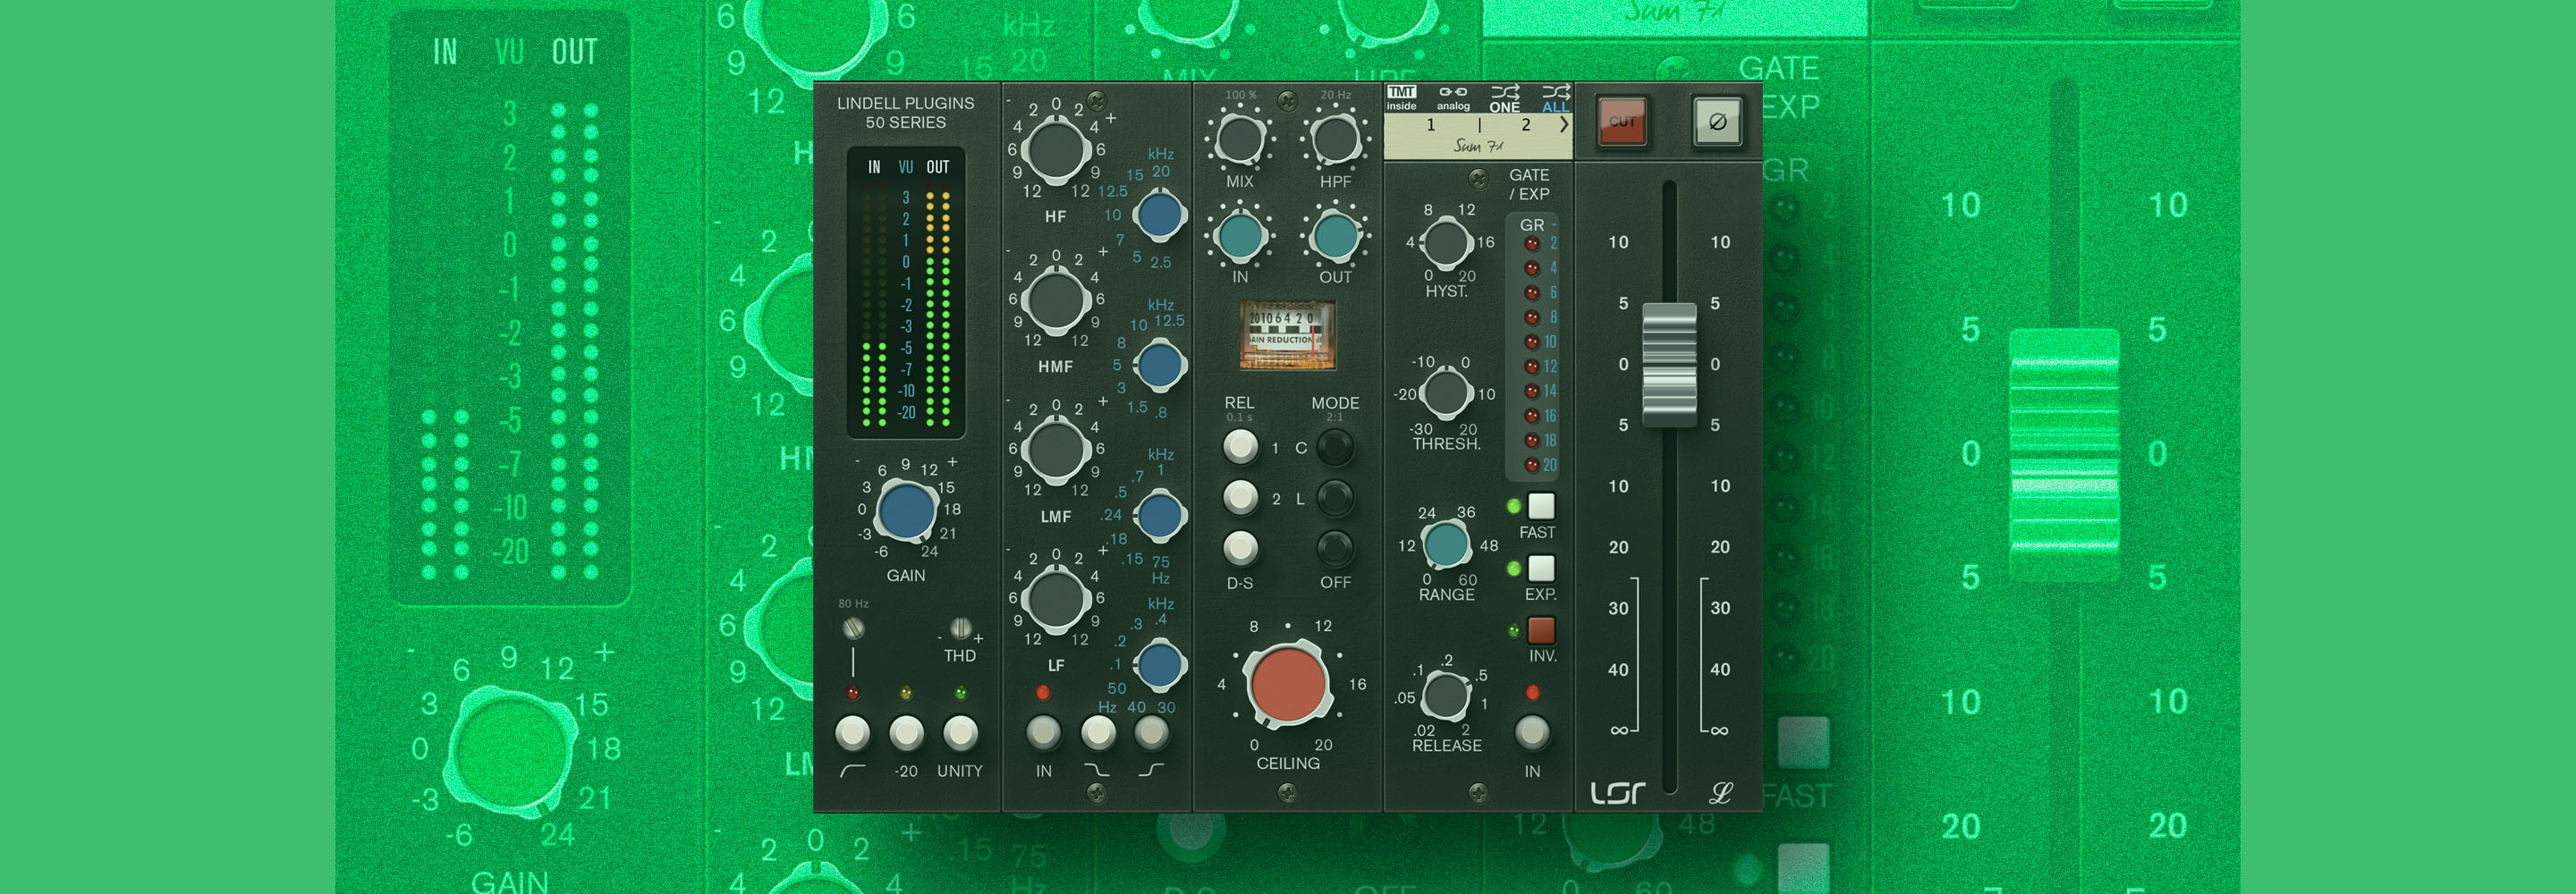This screenshot has width=2576, height=894.
Task: Toggle the gate INV. button
Action: click(x=1541, y=630)
